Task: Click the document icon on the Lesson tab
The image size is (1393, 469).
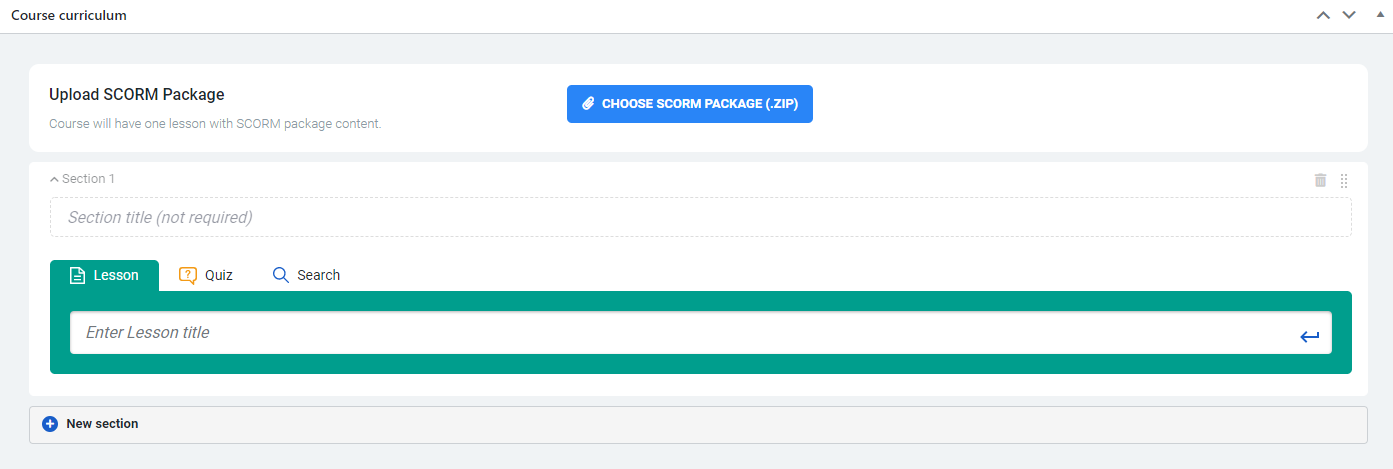Action: (77, 275)
